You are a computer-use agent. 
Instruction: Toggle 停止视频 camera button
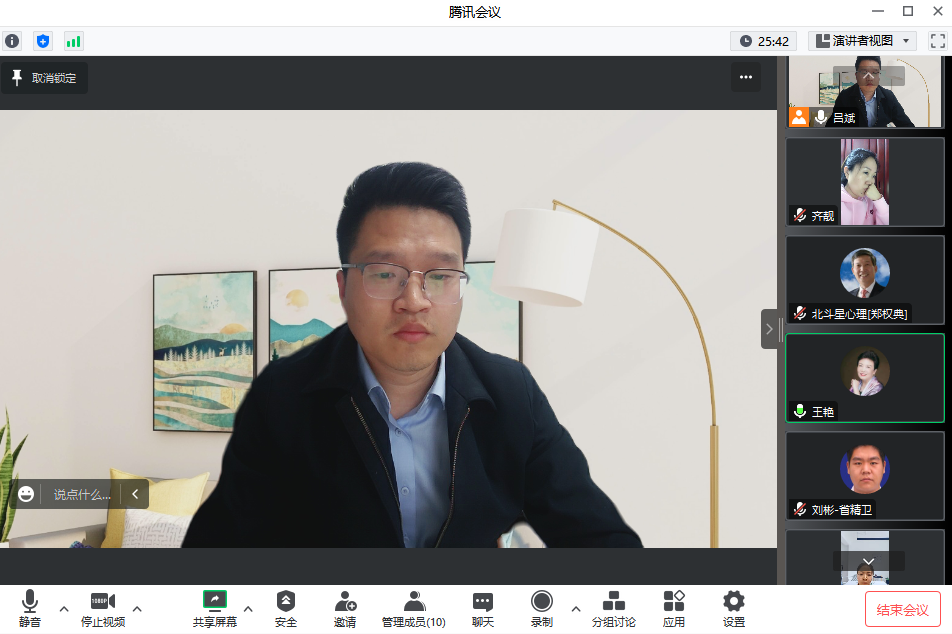[x=103, y=609]
